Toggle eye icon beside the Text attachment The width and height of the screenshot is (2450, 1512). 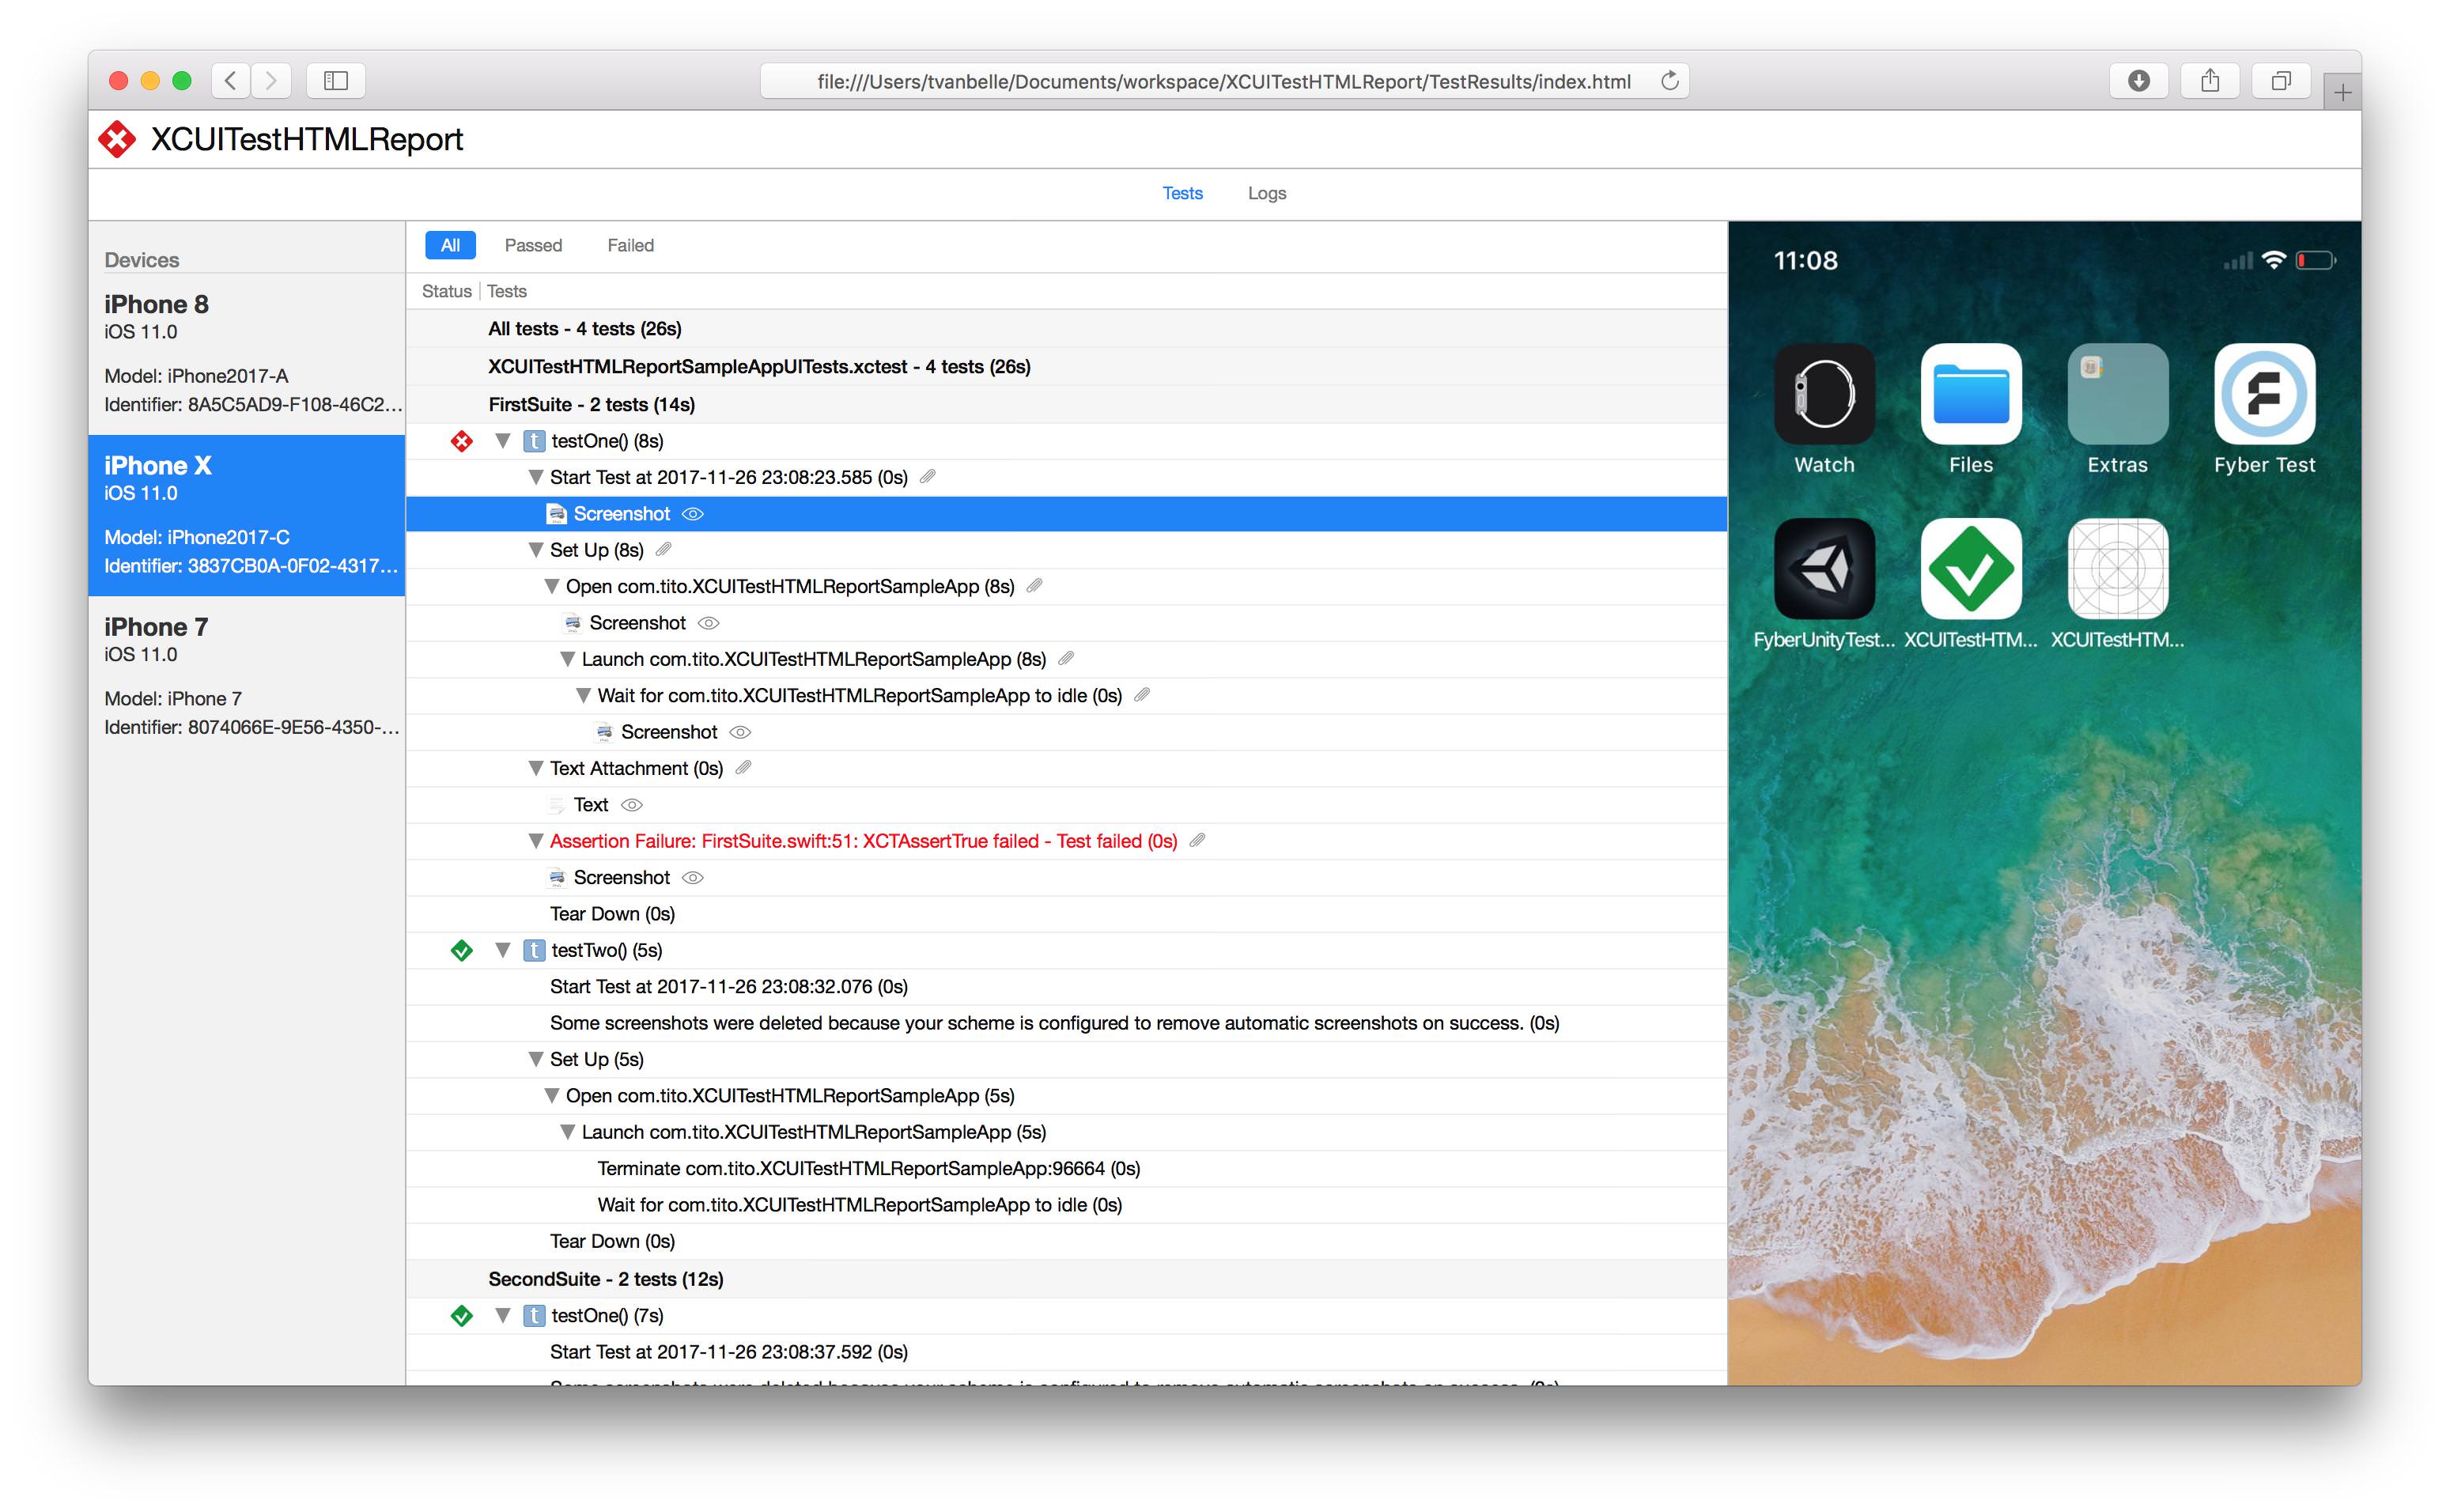pyautogui.click(x=632, y=805)
